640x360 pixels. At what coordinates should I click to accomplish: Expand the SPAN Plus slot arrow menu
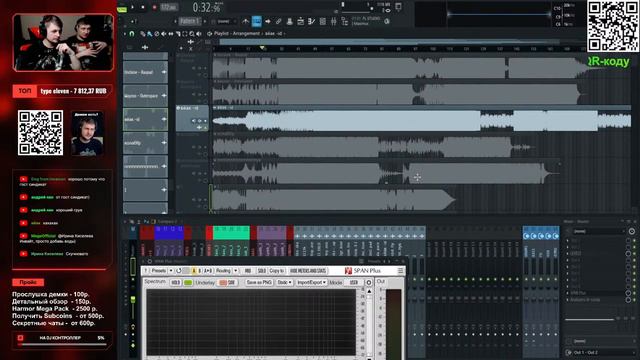coord(567,293)
